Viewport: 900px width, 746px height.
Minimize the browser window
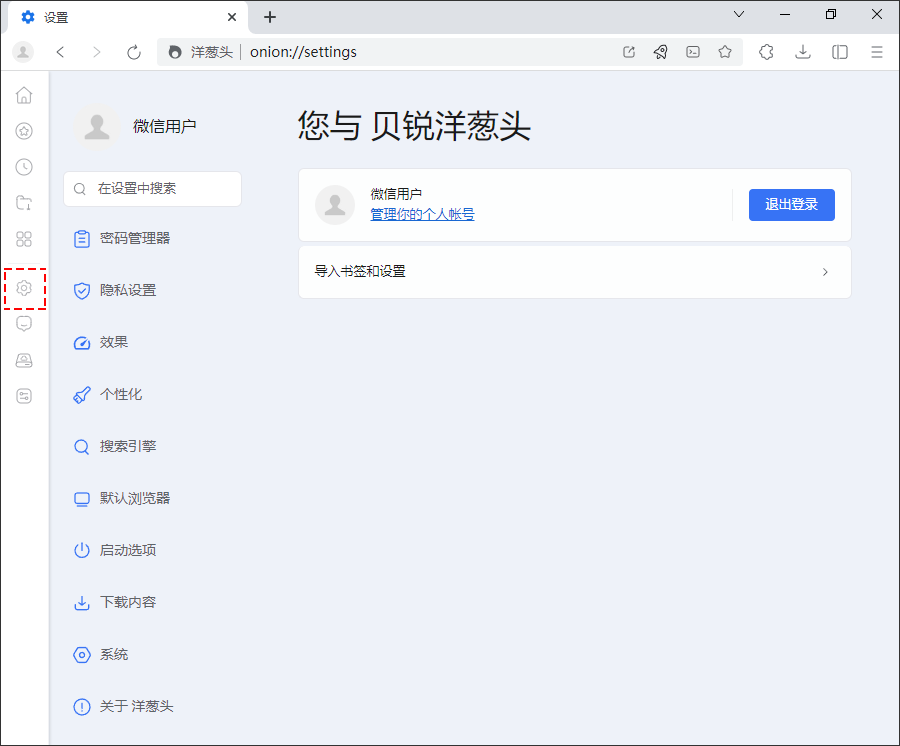point(785,14)
